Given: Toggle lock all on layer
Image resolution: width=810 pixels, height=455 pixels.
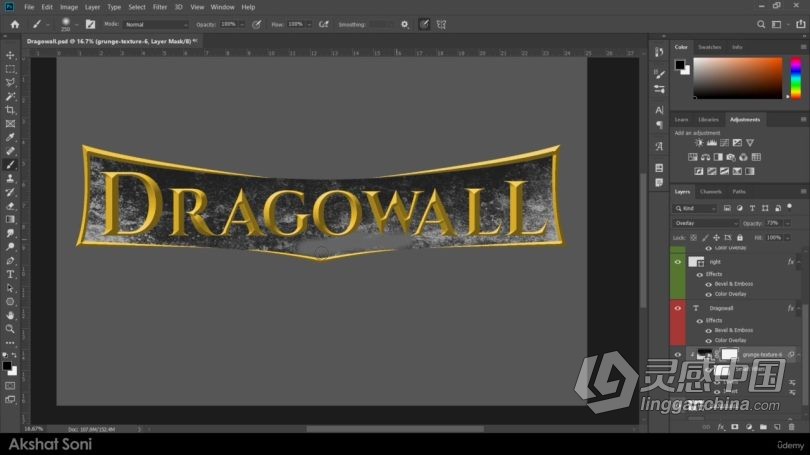Looking at the screenshot, I should (x=740, y=238).
